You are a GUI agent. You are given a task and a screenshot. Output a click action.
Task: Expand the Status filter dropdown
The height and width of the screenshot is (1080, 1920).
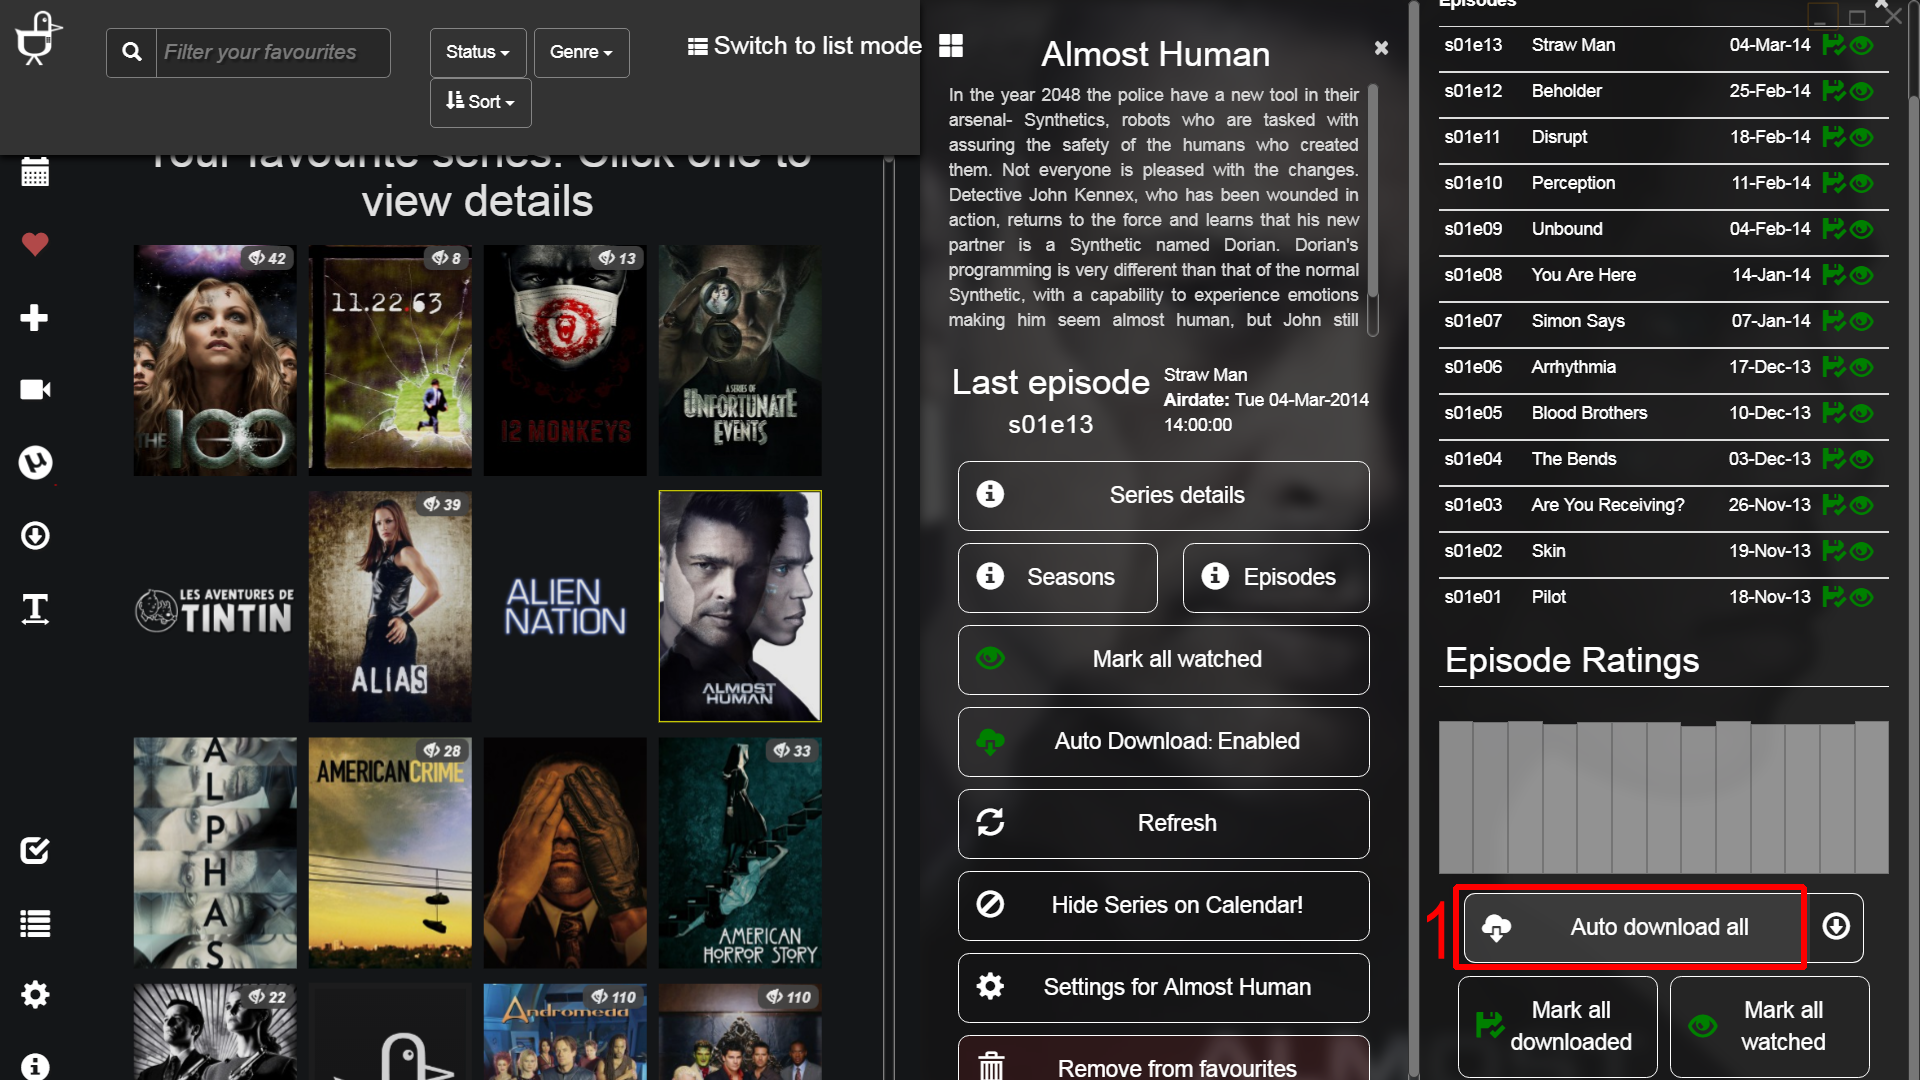pos(477,52)
